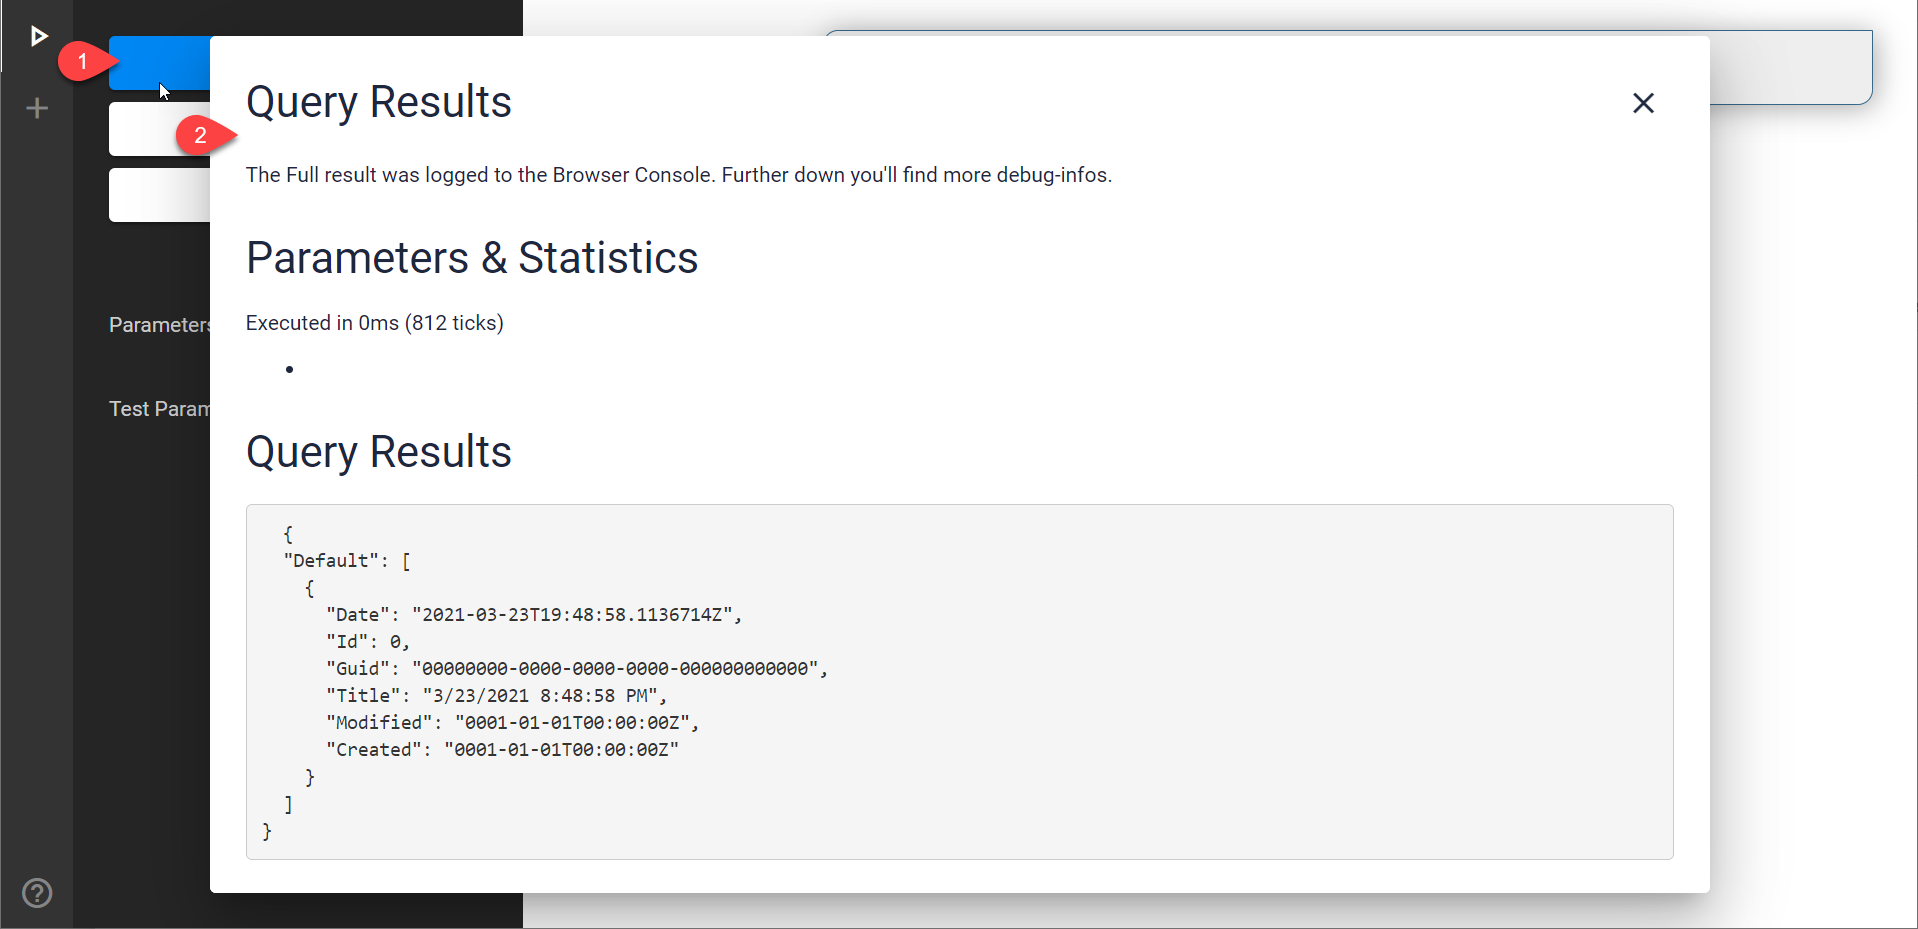Click the plus add icon in sidebar
This screenshot has height=929, width=1918.
point(37,108)
